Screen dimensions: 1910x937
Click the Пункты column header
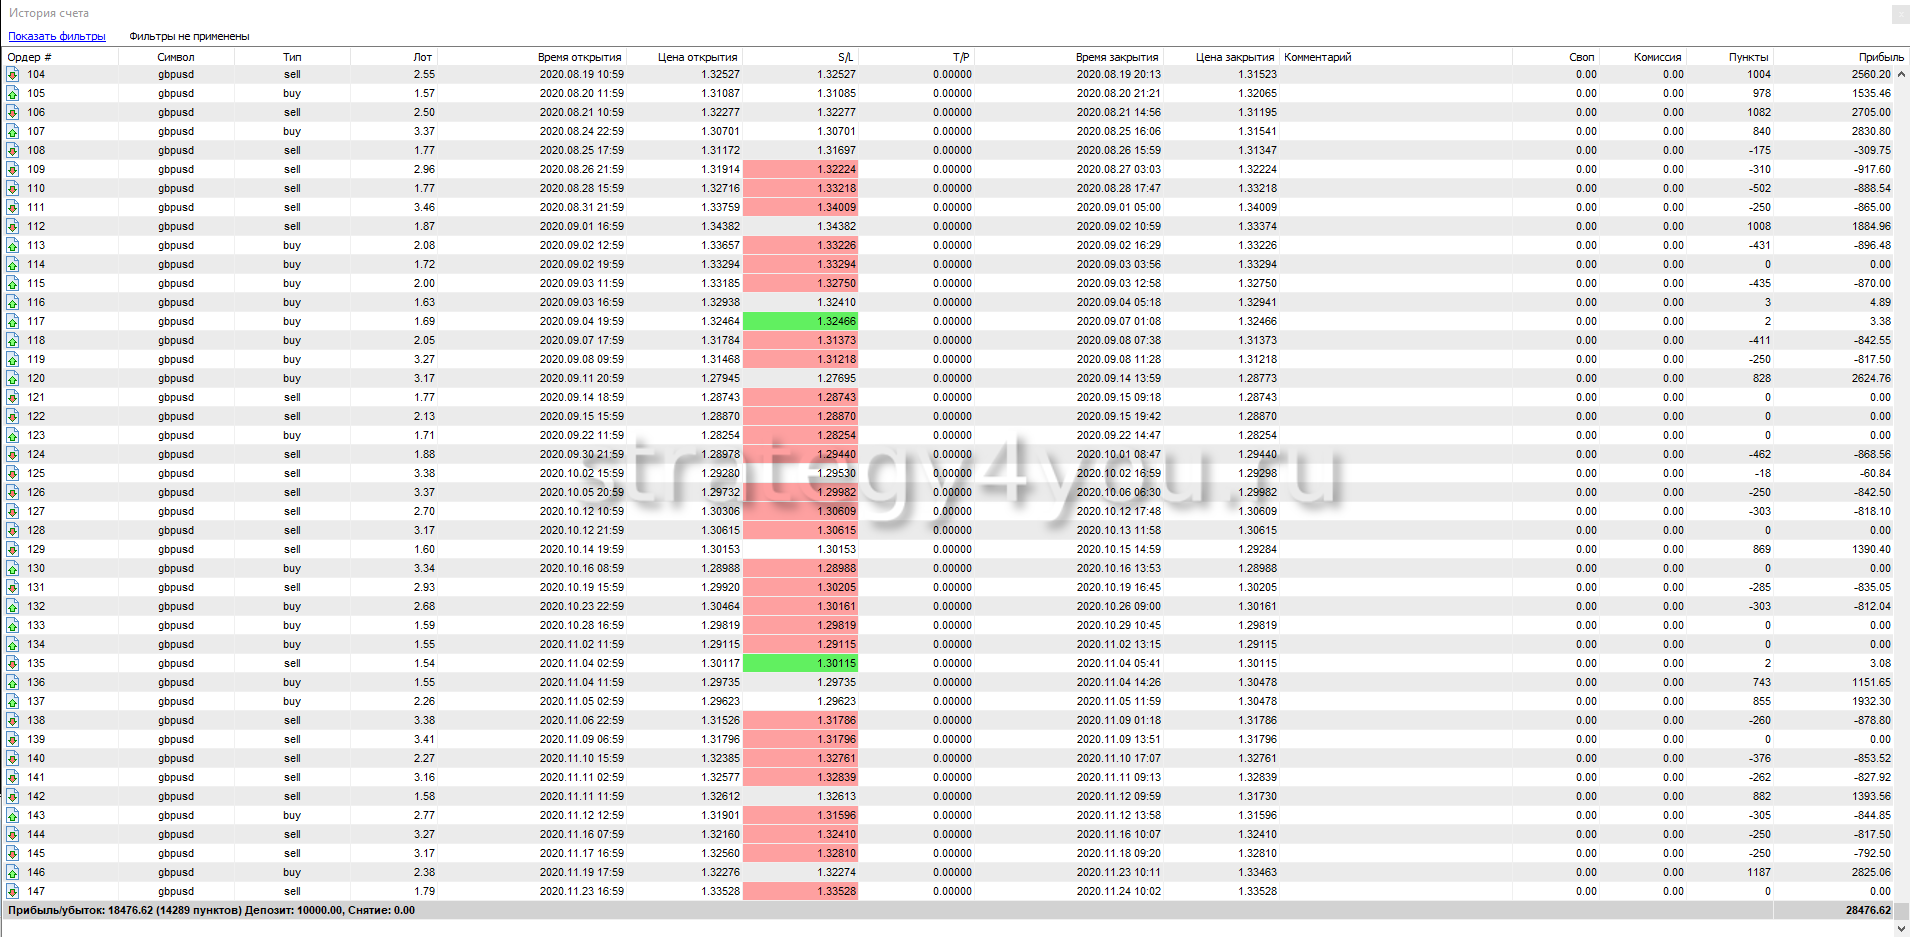click(1748, 57)
